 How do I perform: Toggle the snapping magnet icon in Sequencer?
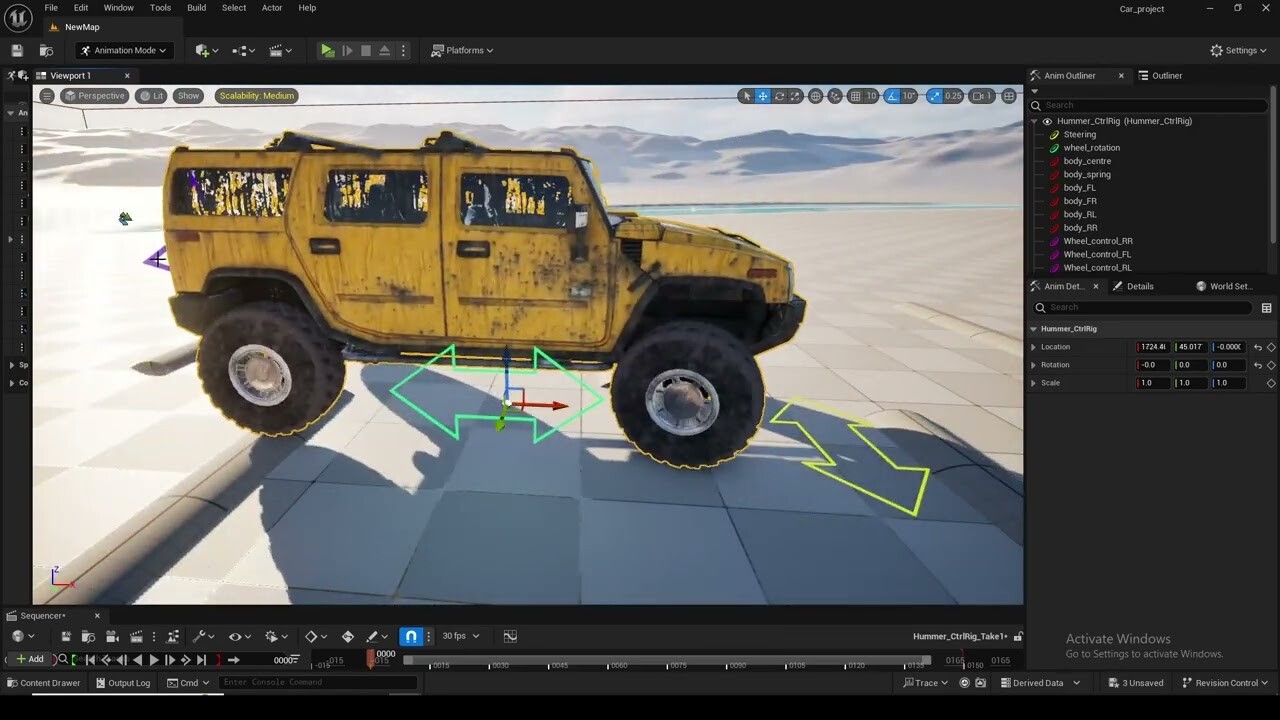[411, 636]
